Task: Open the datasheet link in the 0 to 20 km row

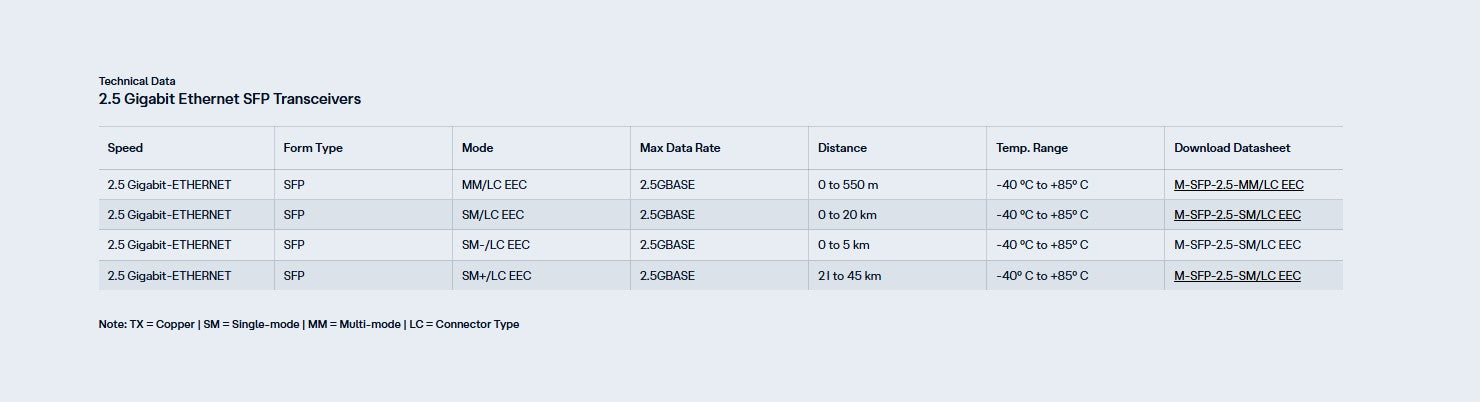Action: pyautogui.click(x=1237, y=215)
